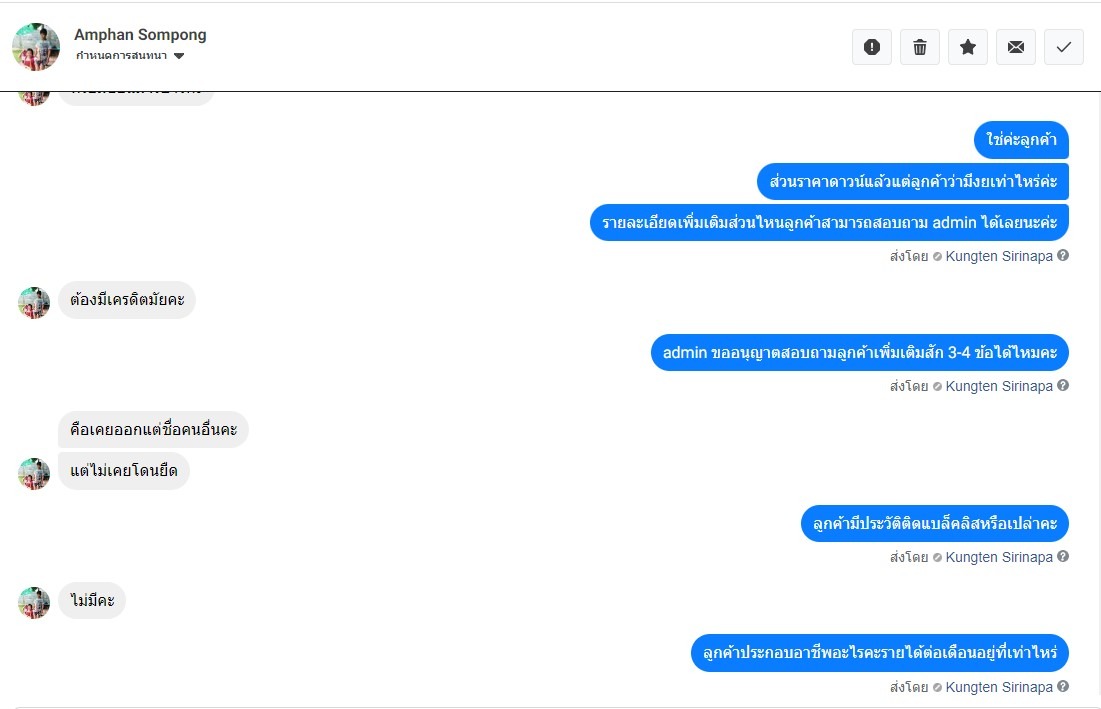Image resolution: width=1101 pixels, height=709 pixels.
Task: Click the Amphan Sompong profile picture in header
Action: pos(36,47)
